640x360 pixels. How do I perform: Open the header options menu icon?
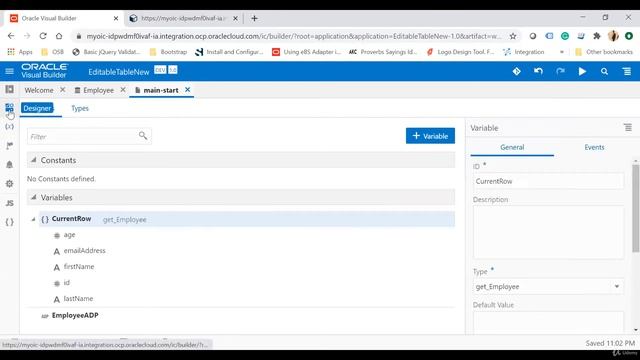click(627, 71)
